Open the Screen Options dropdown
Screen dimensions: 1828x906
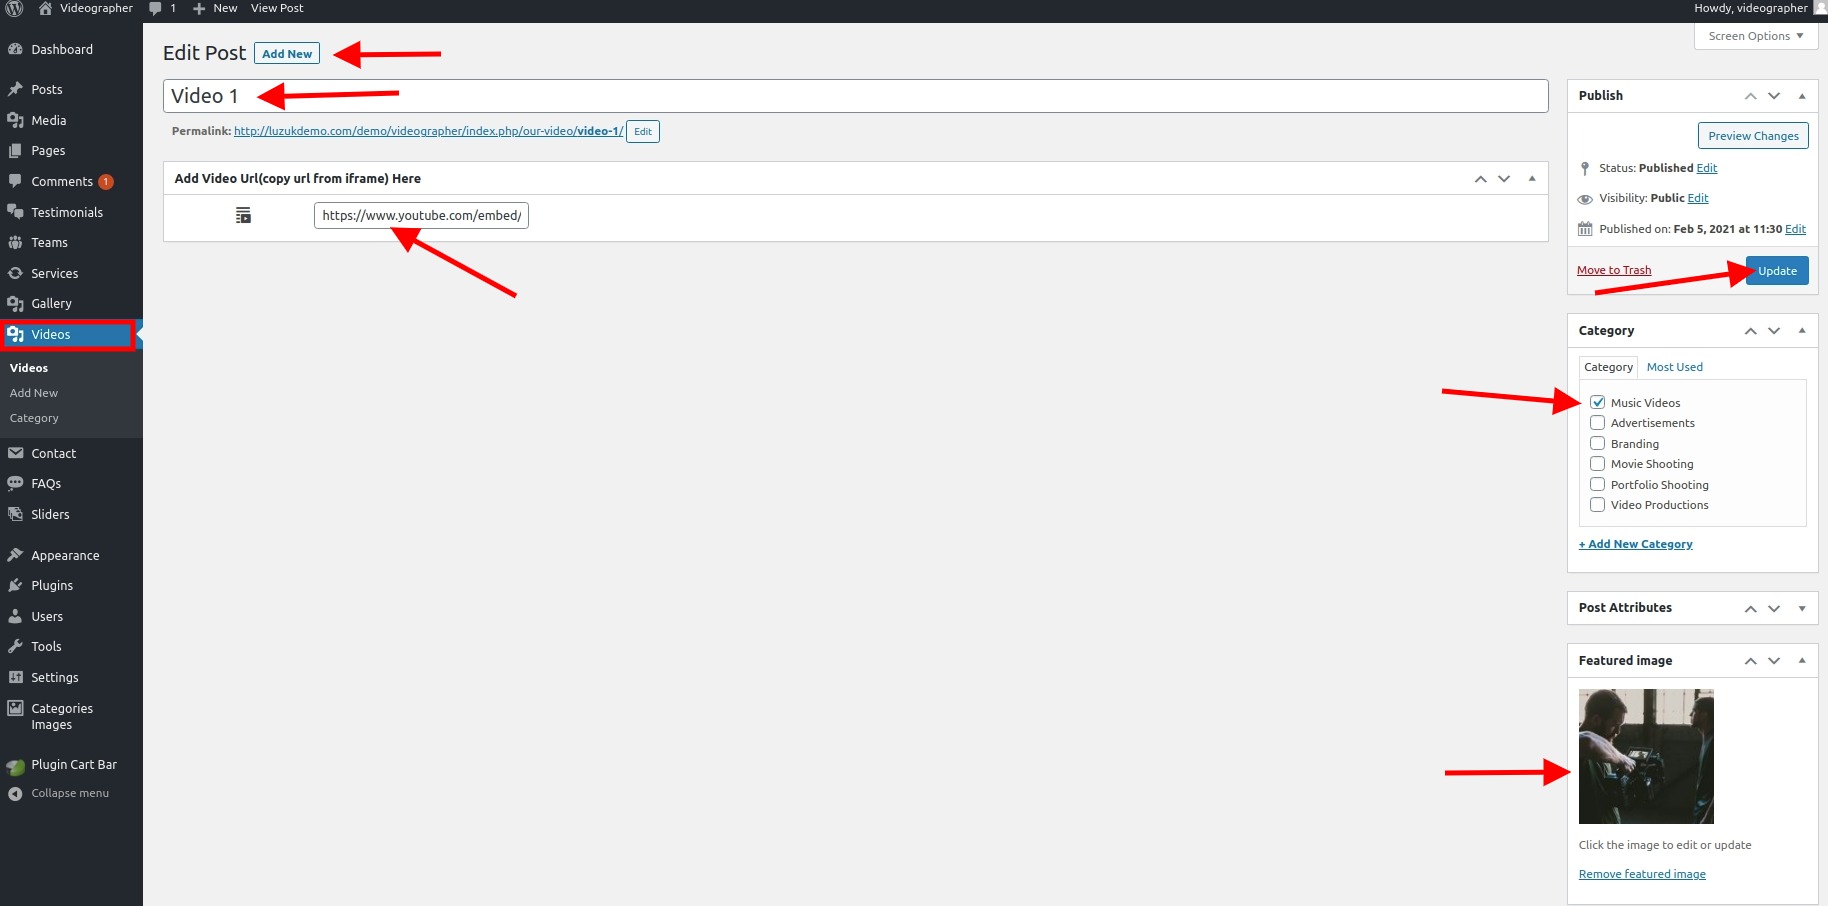1756,36
